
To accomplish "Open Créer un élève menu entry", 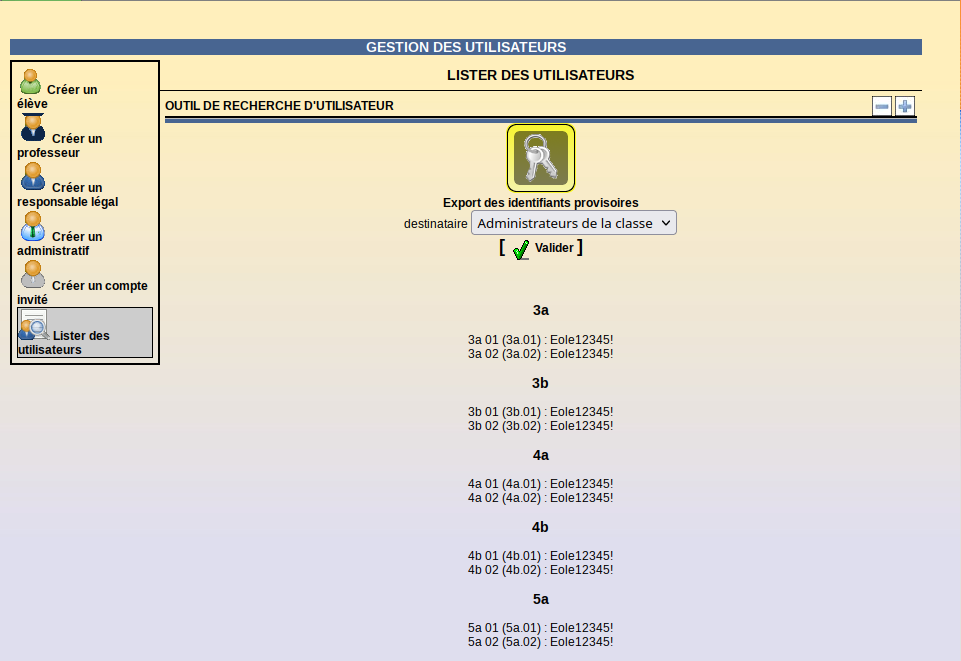I will click(57, 89).
